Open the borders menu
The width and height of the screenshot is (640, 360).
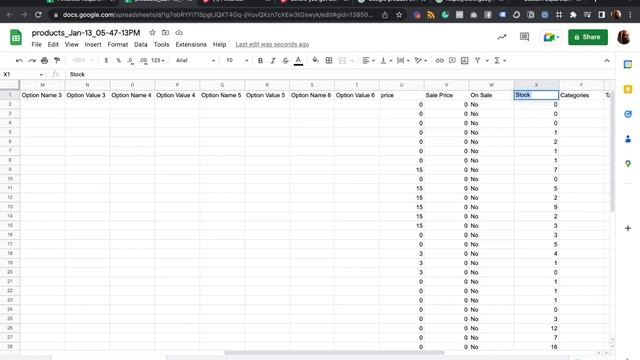click(x=329, y=60)
